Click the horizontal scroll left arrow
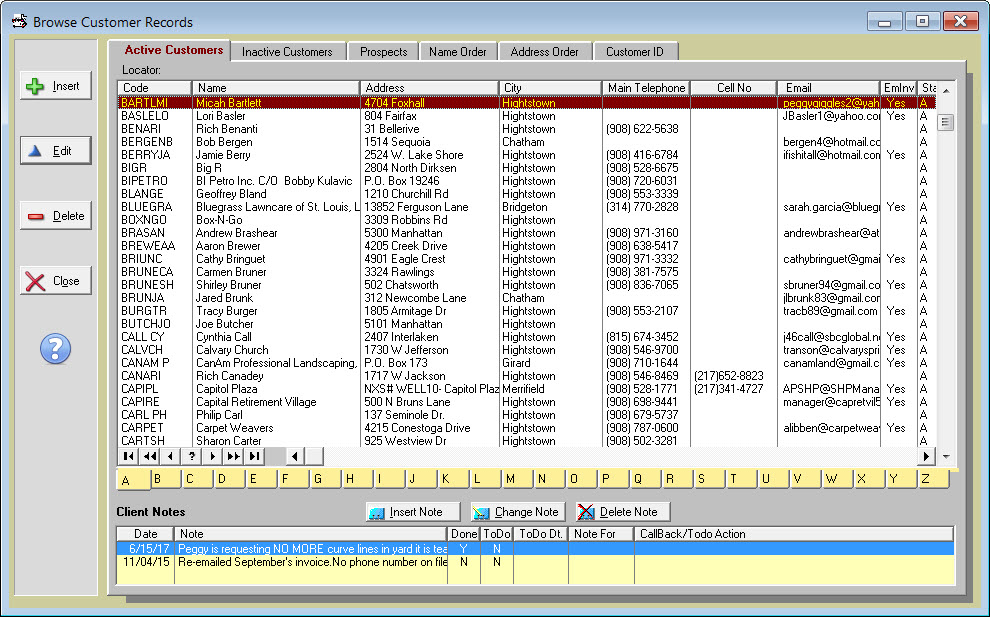Viewport: 990px width, 617px height. pos(295,456)
